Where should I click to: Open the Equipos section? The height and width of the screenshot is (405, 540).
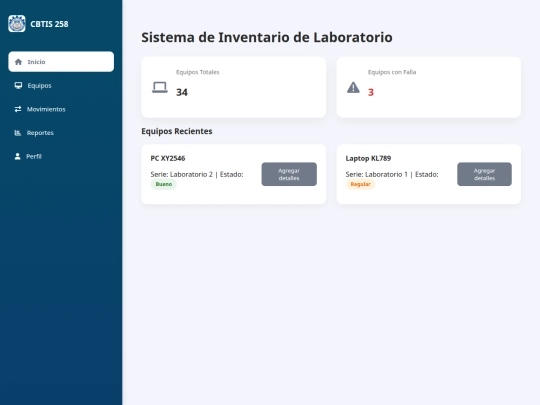pyautogui.click(x=61, y=85)
